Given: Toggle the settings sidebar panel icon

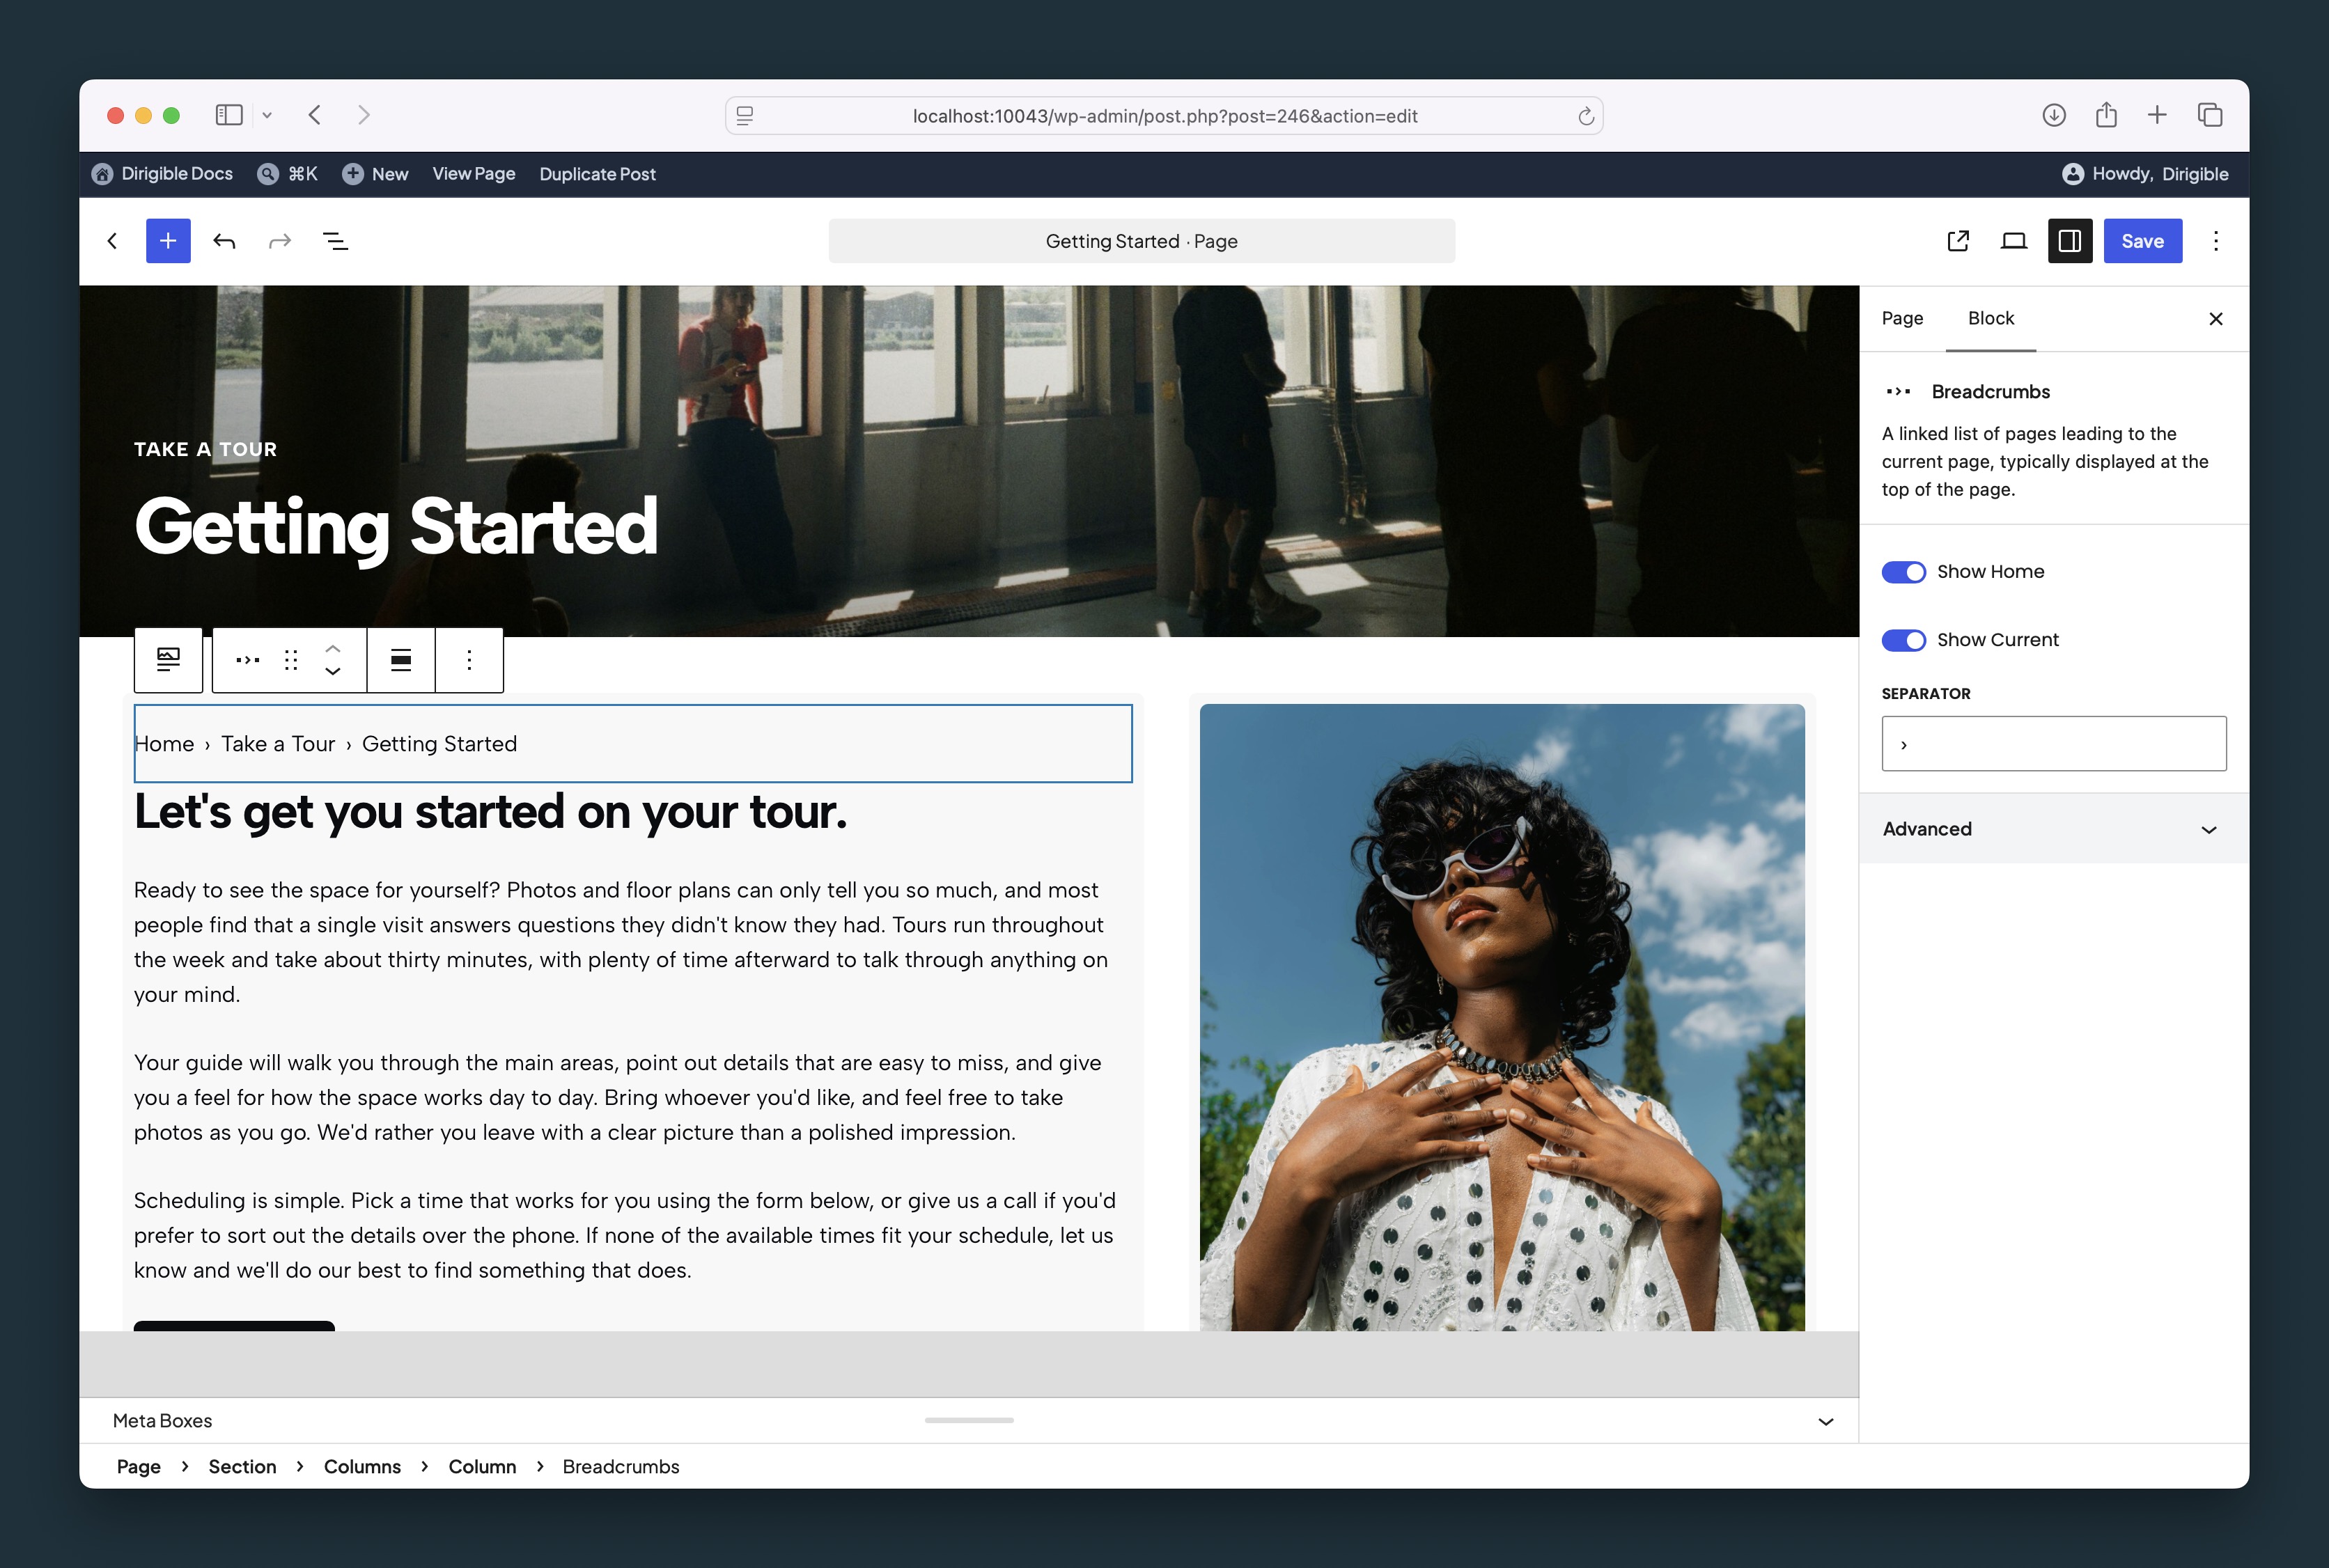Looking at the screenshot, I should pyautogui.click(x=2070, y=241).
